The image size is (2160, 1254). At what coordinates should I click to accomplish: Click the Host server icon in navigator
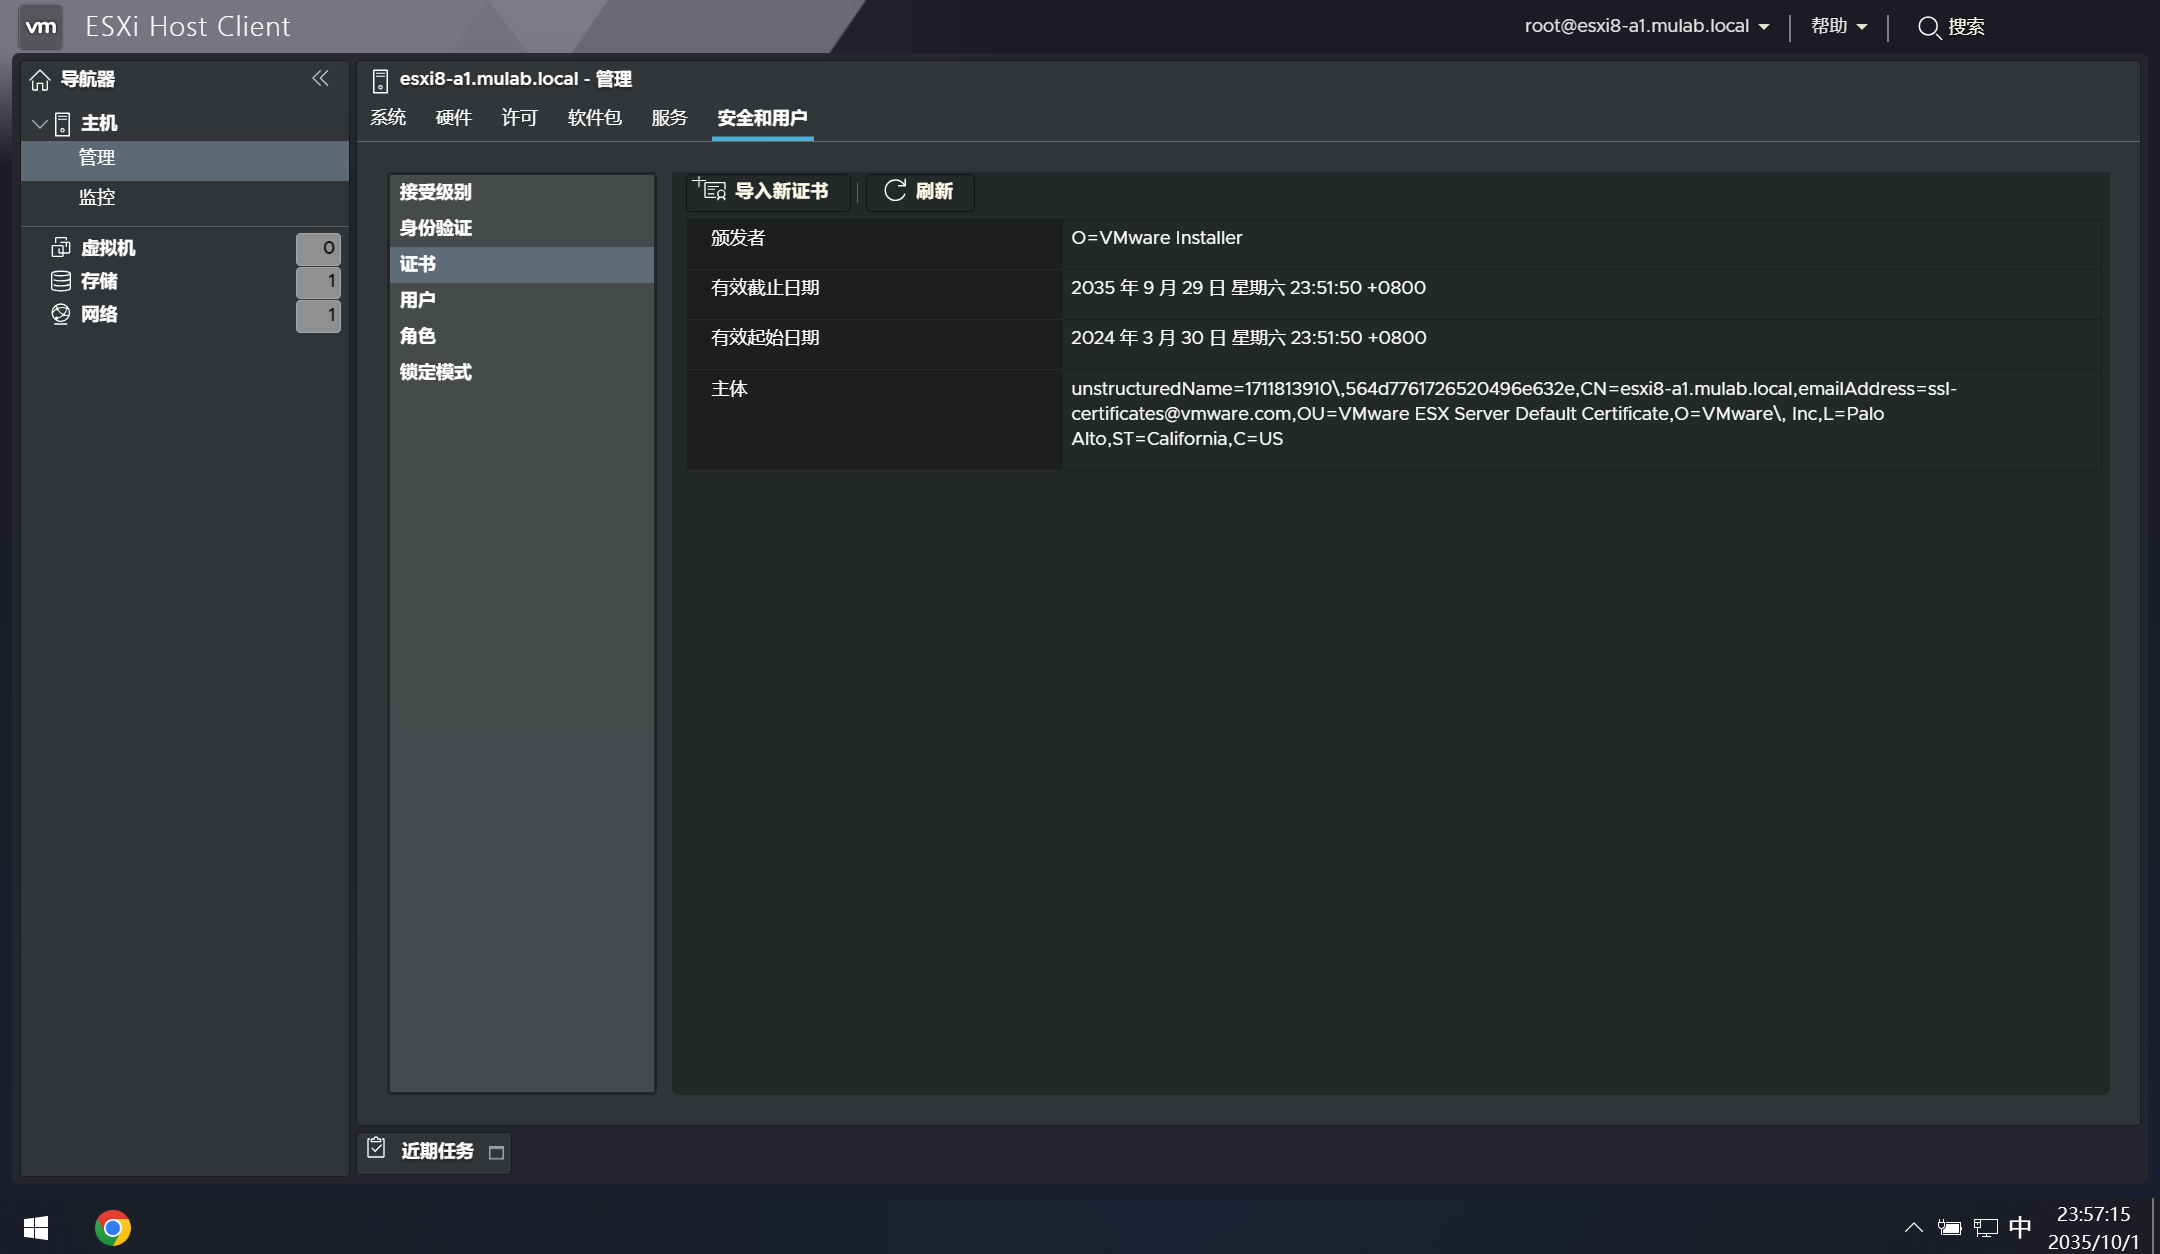(62, 124)
